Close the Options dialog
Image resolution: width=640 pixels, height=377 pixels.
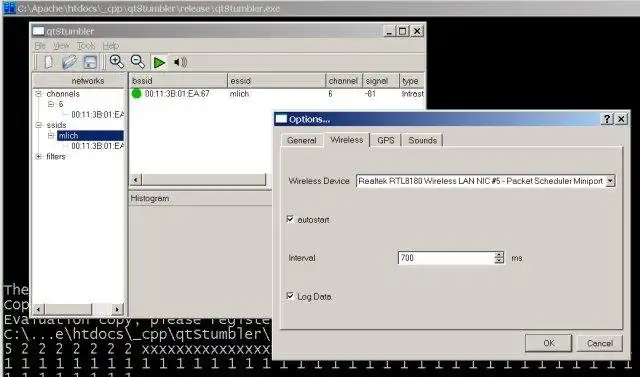(x=621, y=119)
